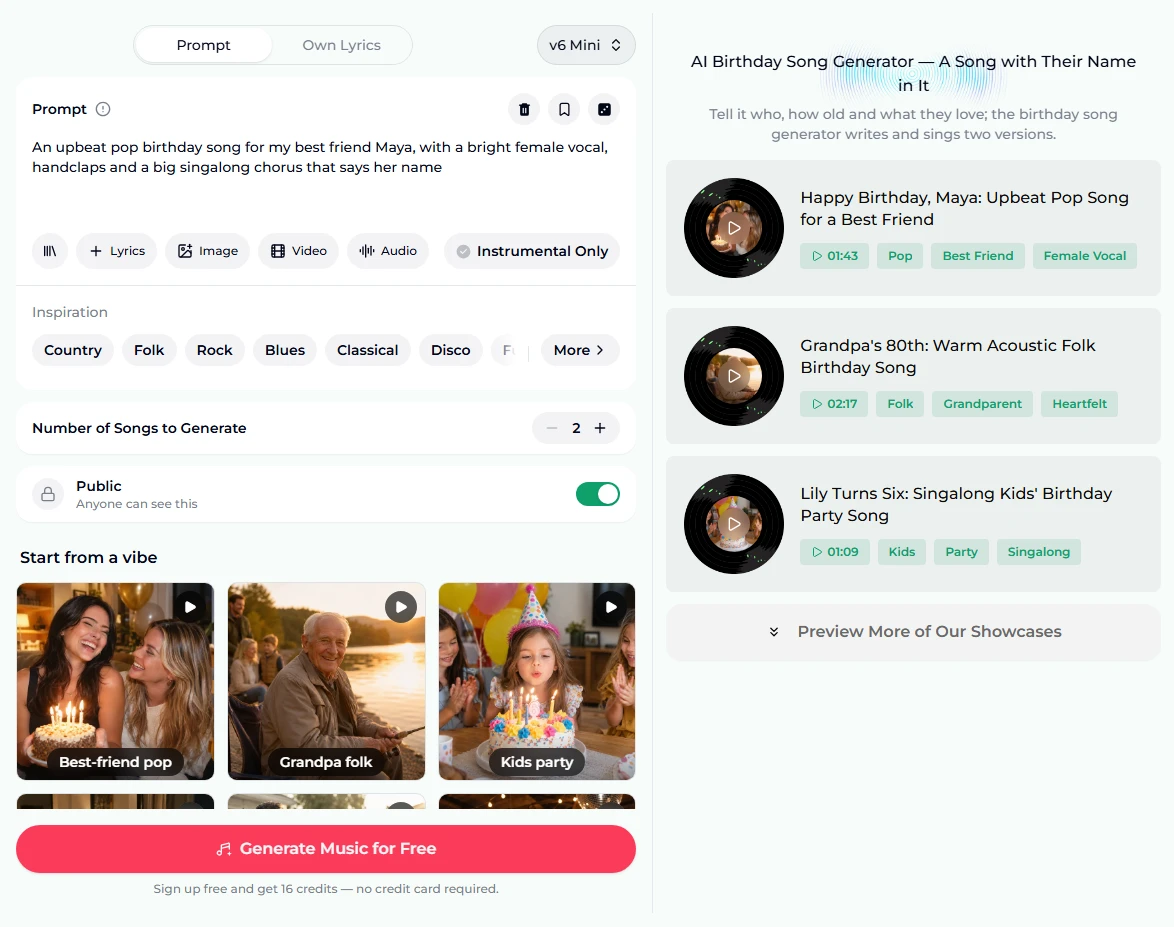The height and width of the screenshot is (927, 1174).
Task: Pick the Blues inspiration chip
Action: point(285,350)
